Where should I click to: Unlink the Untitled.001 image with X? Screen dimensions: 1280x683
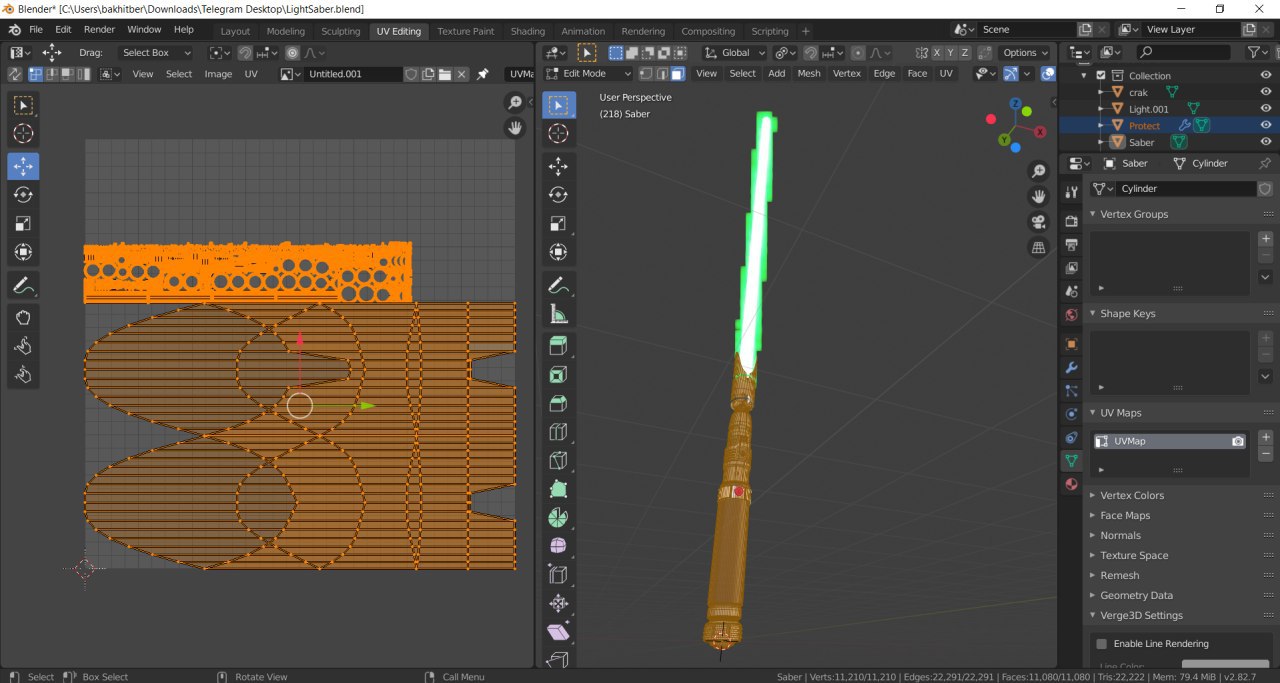tap(461, 74)
